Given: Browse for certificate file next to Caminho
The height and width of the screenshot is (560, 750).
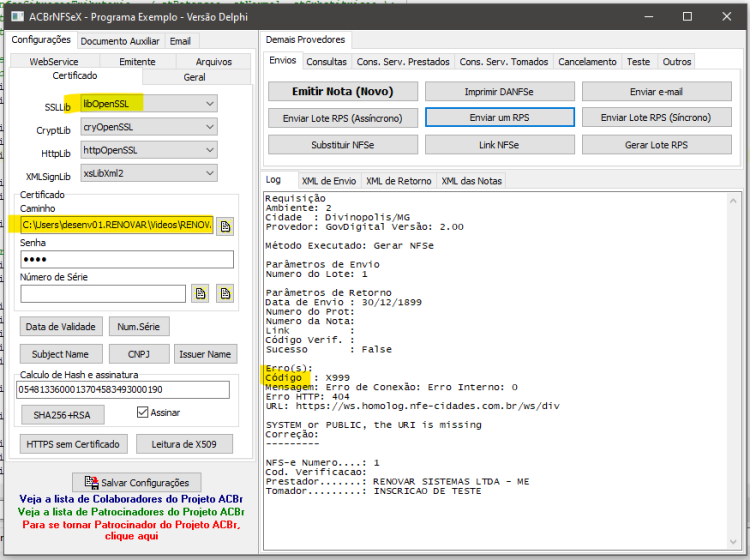Looking at the screenshot, I should (225, 226).
